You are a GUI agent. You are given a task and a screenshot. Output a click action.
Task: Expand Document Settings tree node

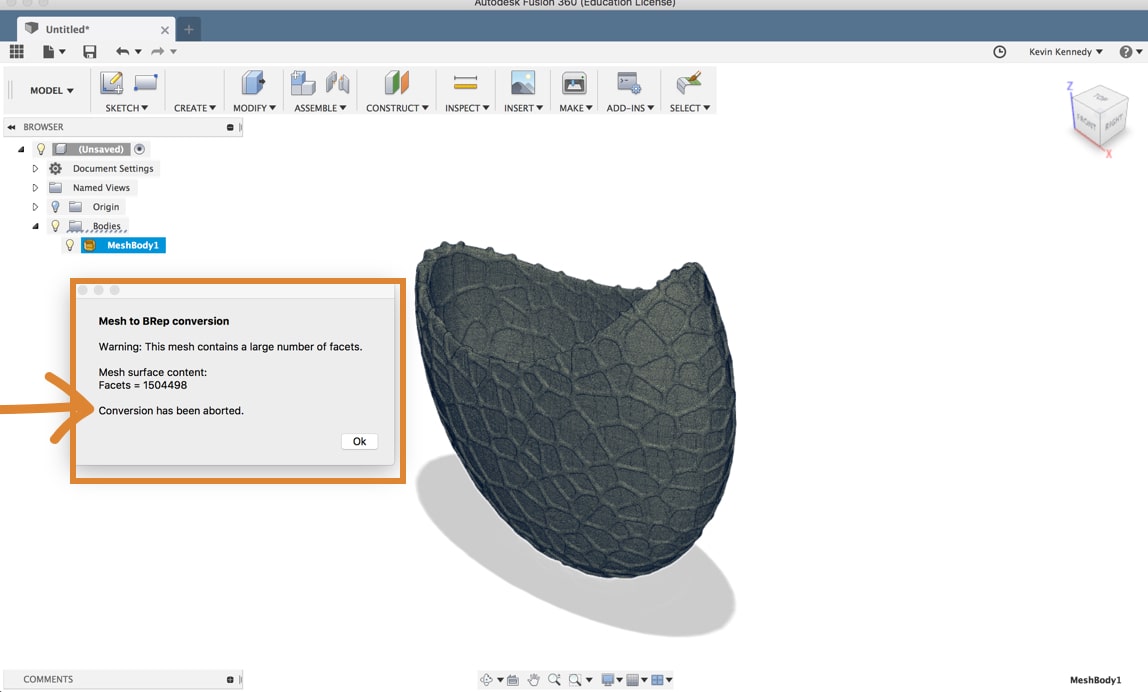35,168
